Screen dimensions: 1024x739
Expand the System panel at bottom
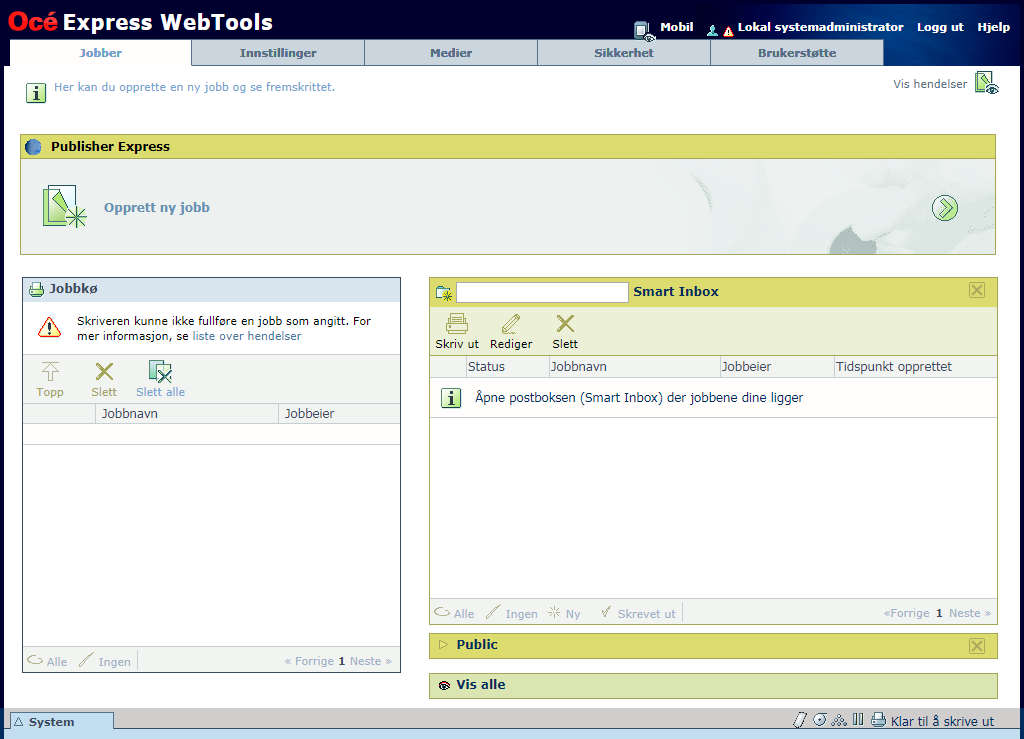pyautogui.click(x=62, y=722)
